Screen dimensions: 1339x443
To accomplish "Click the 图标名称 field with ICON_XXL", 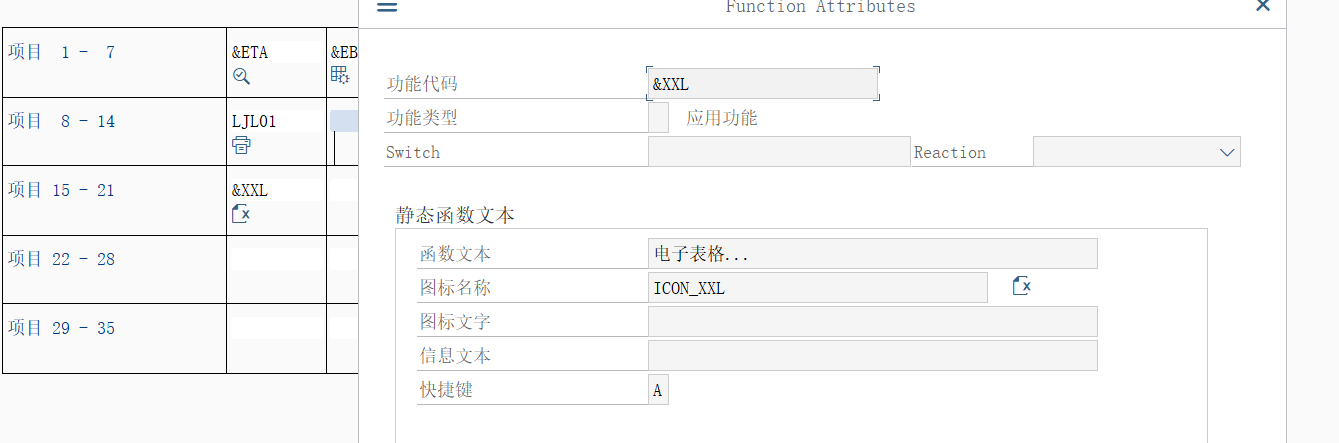I will 817,288.
